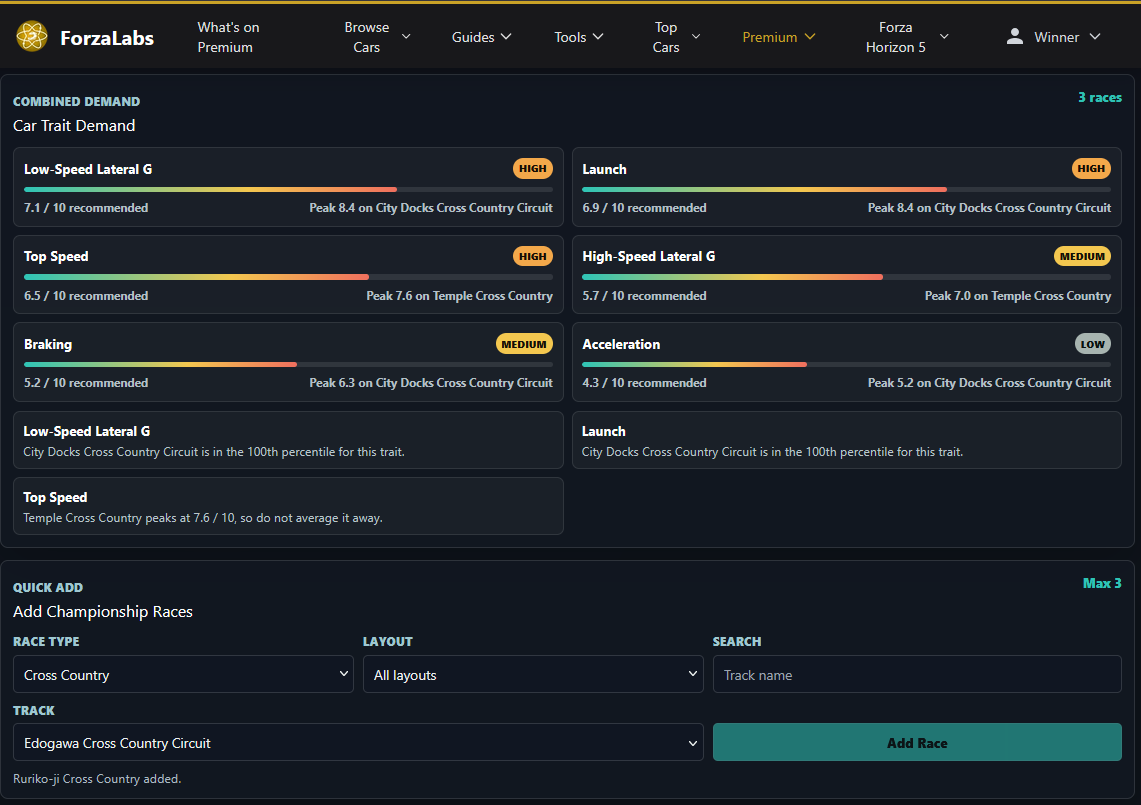
Task: Select the Race Type Cross Country dropdown
Action: 183,675
